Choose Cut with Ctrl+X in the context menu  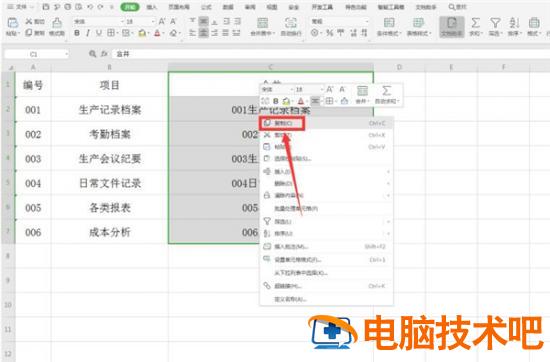click(x=327, y=135)
